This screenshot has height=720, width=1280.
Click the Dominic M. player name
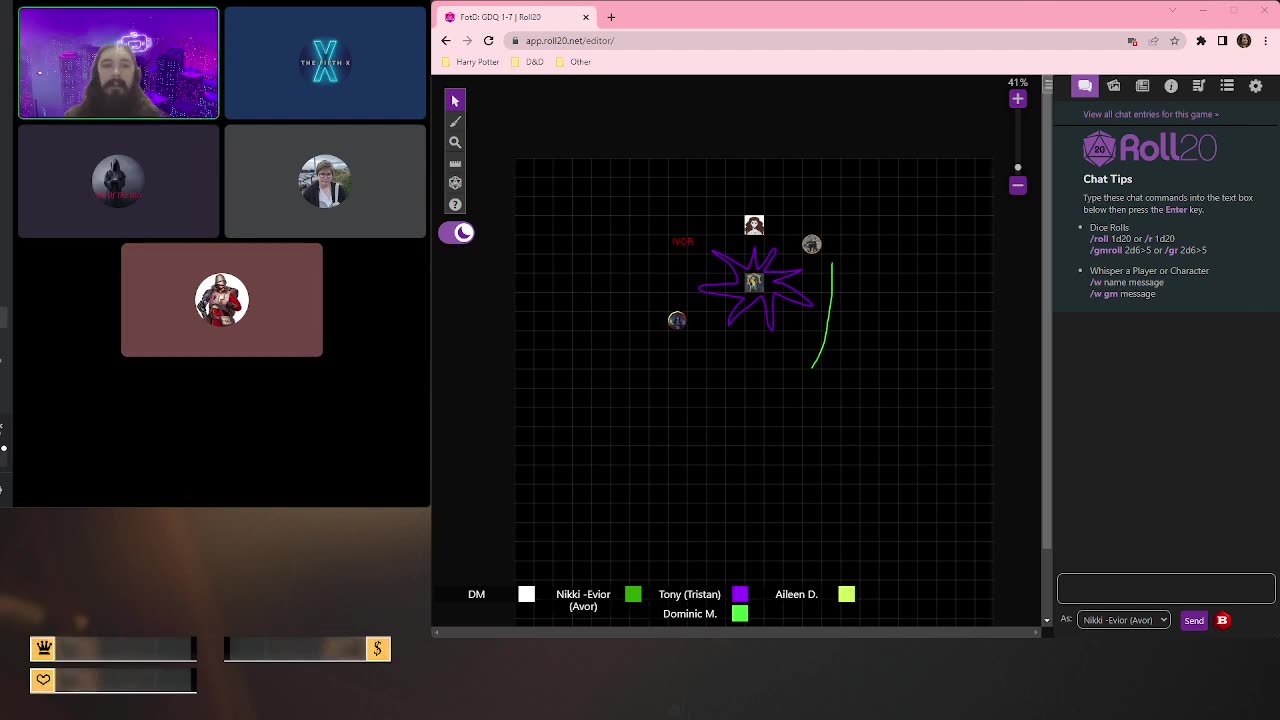coord(690,614)
